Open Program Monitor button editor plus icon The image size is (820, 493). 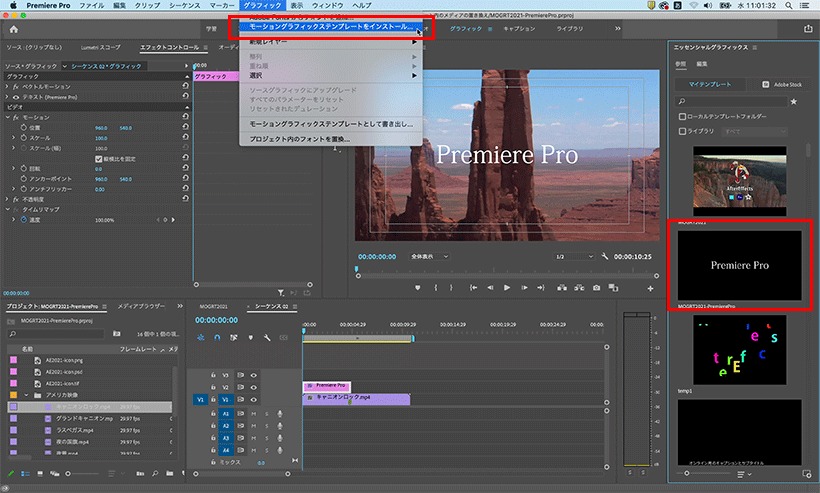point(650,288)
